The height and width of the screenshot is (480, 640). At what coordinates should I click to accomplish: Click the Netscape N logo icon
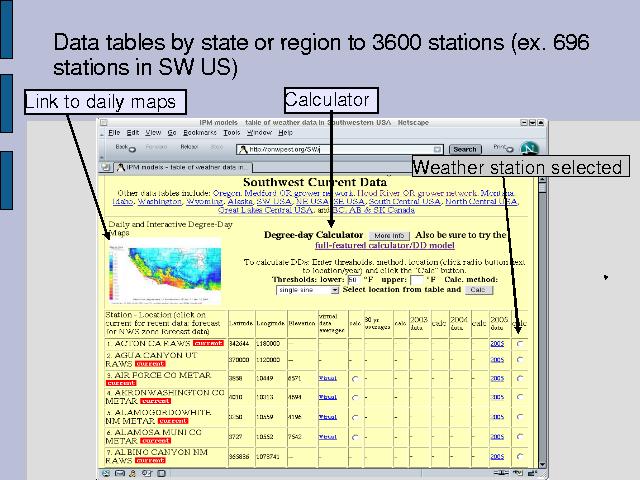530,149
